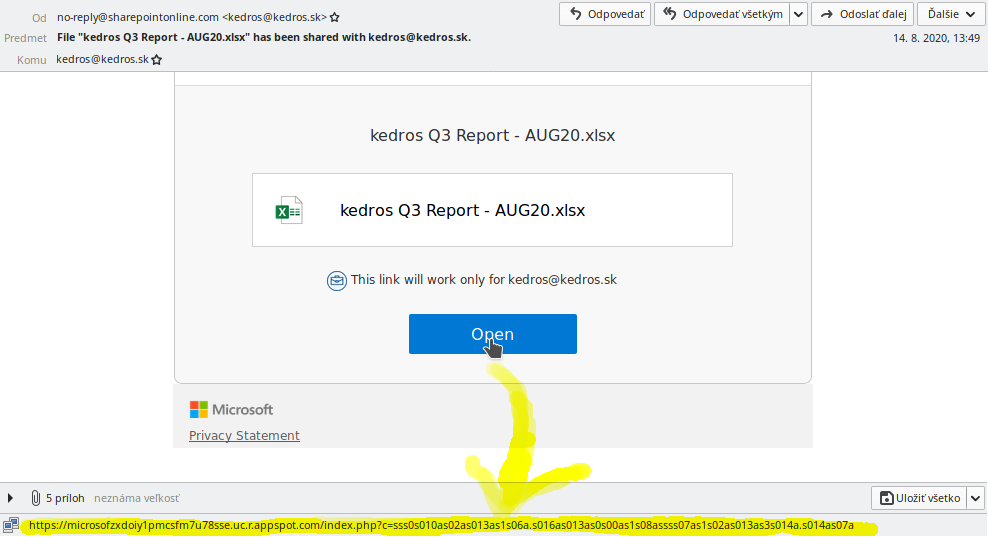
Task: Click the appspot.com URL in status bar
Action: point(441,525)
